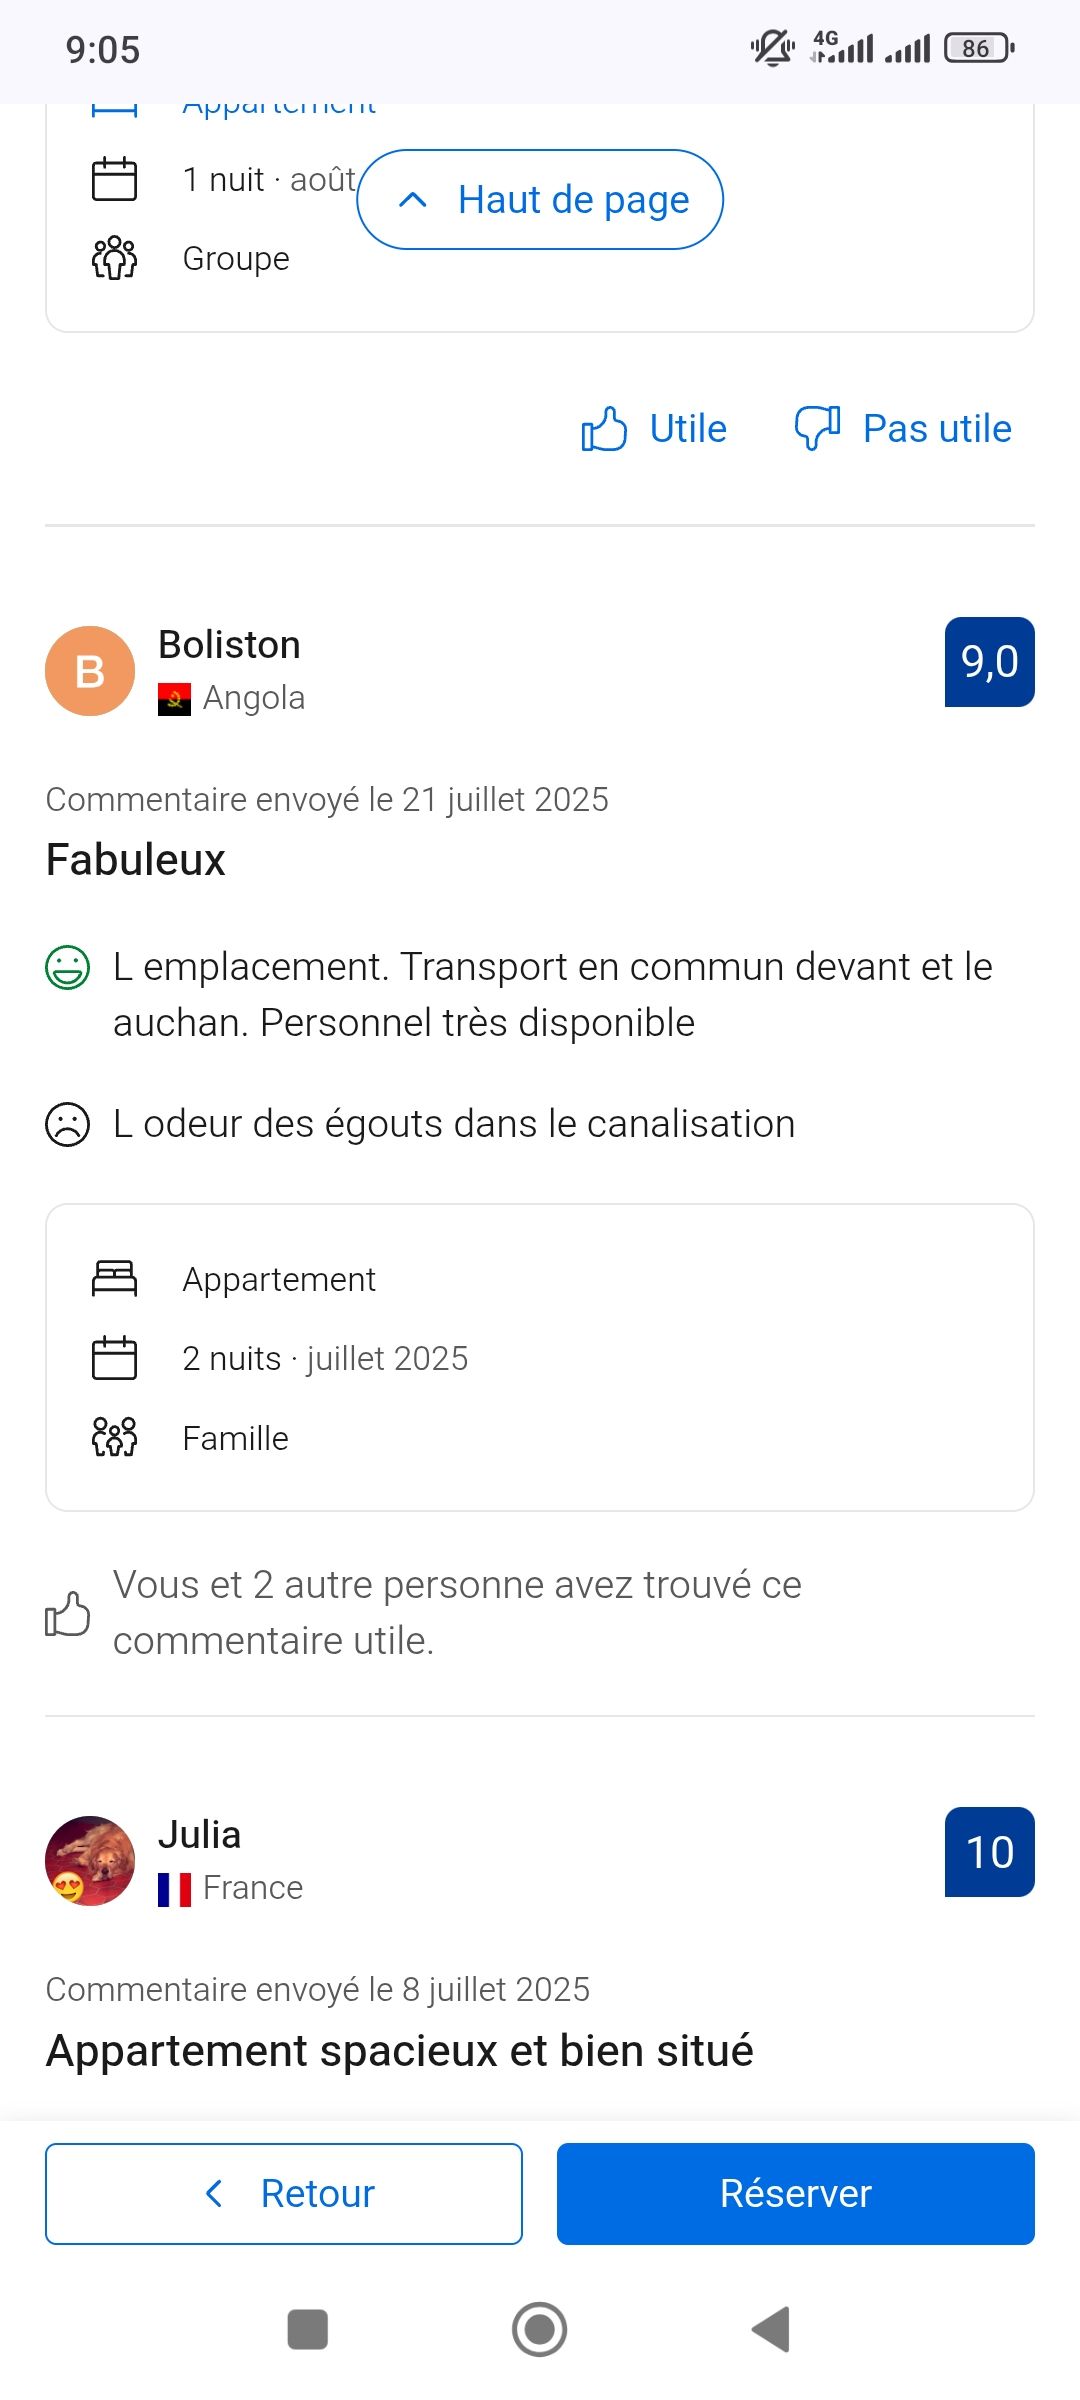Open Julia's profile photo
The width and height of the screenshot is (1080, 2400).
(x=90, y=1861)
